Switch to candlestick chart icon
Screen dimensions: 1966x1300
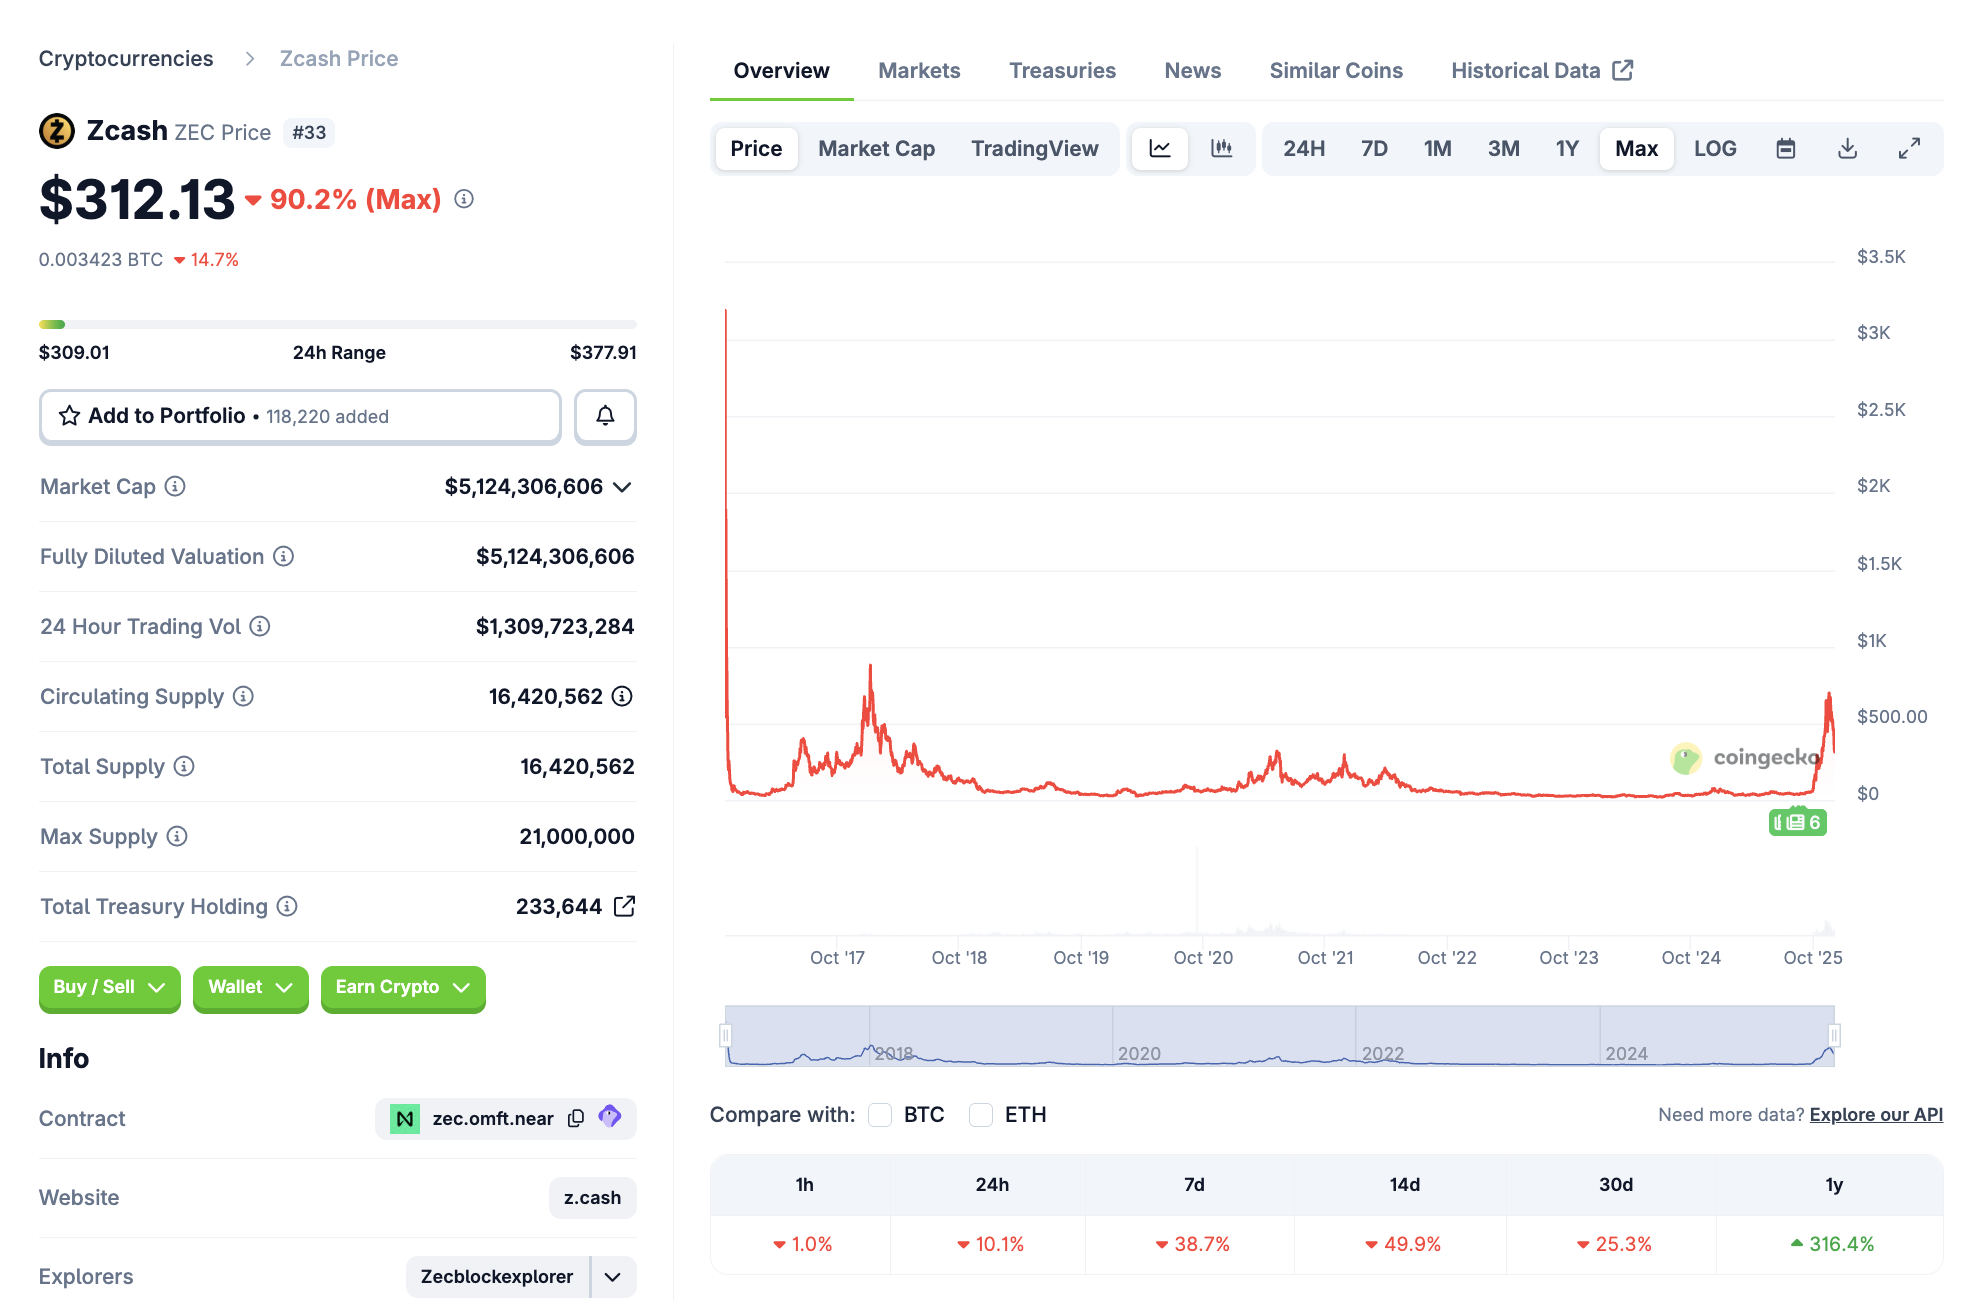(x=1221, y=149)
